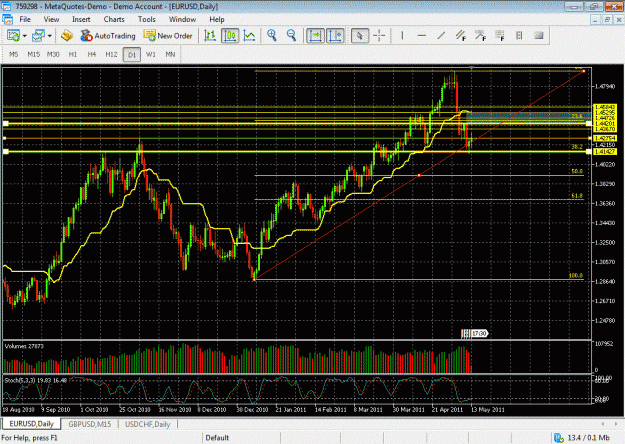Select the horizontal line drawing tool
Image resolution: width=625 pixels, height=444 pixels.
pyautogui.click(x=422, y=36)
